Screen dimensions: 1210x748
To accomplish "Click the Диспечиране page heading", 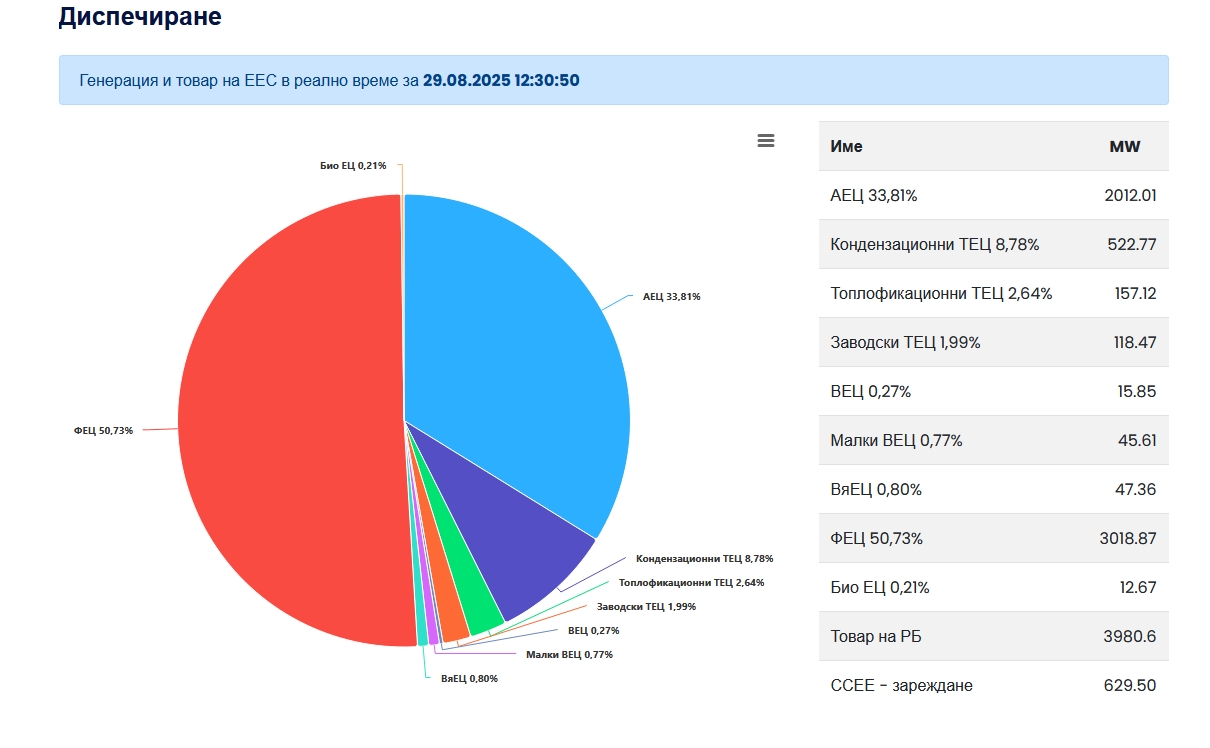I will pos(140,17).
